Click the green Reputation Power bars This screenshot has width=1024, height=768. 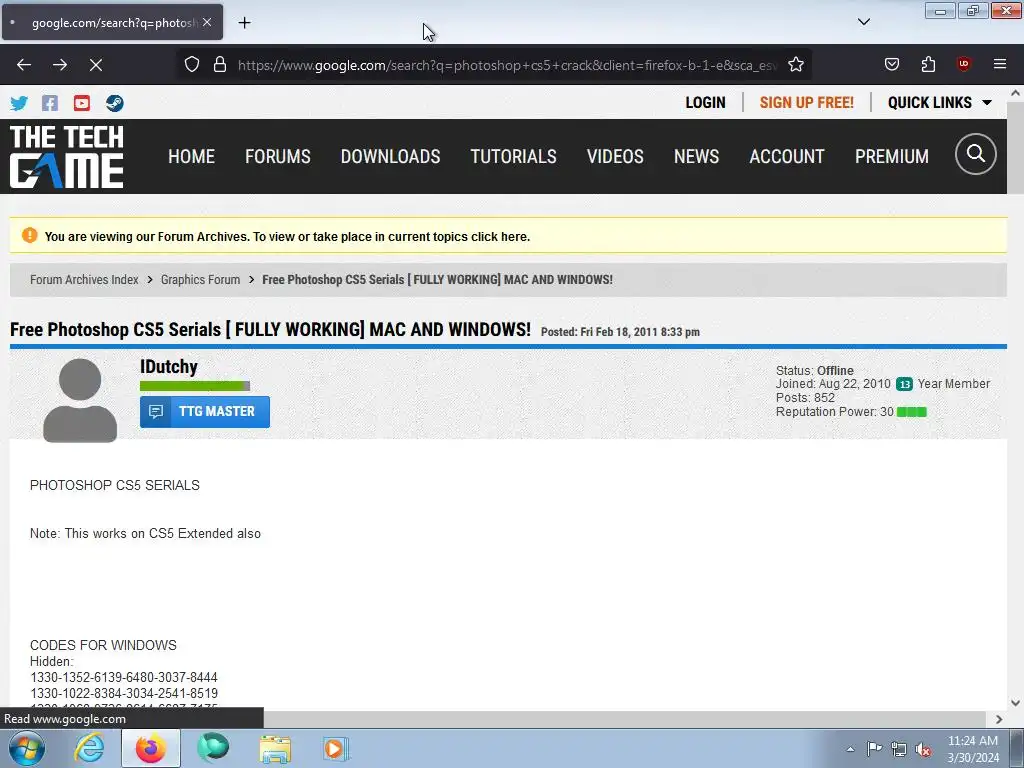(x=912, y=412)
